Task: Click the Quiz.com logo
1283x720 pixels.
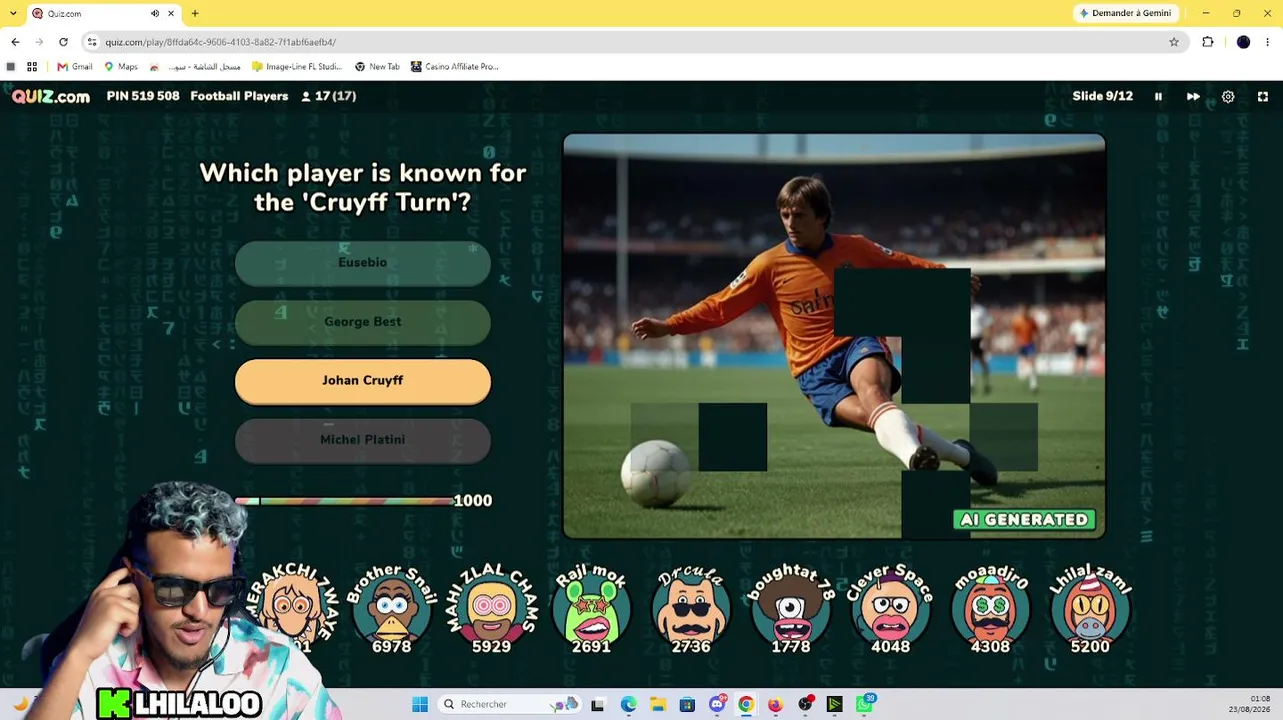Action: click(x=51, y=96)
